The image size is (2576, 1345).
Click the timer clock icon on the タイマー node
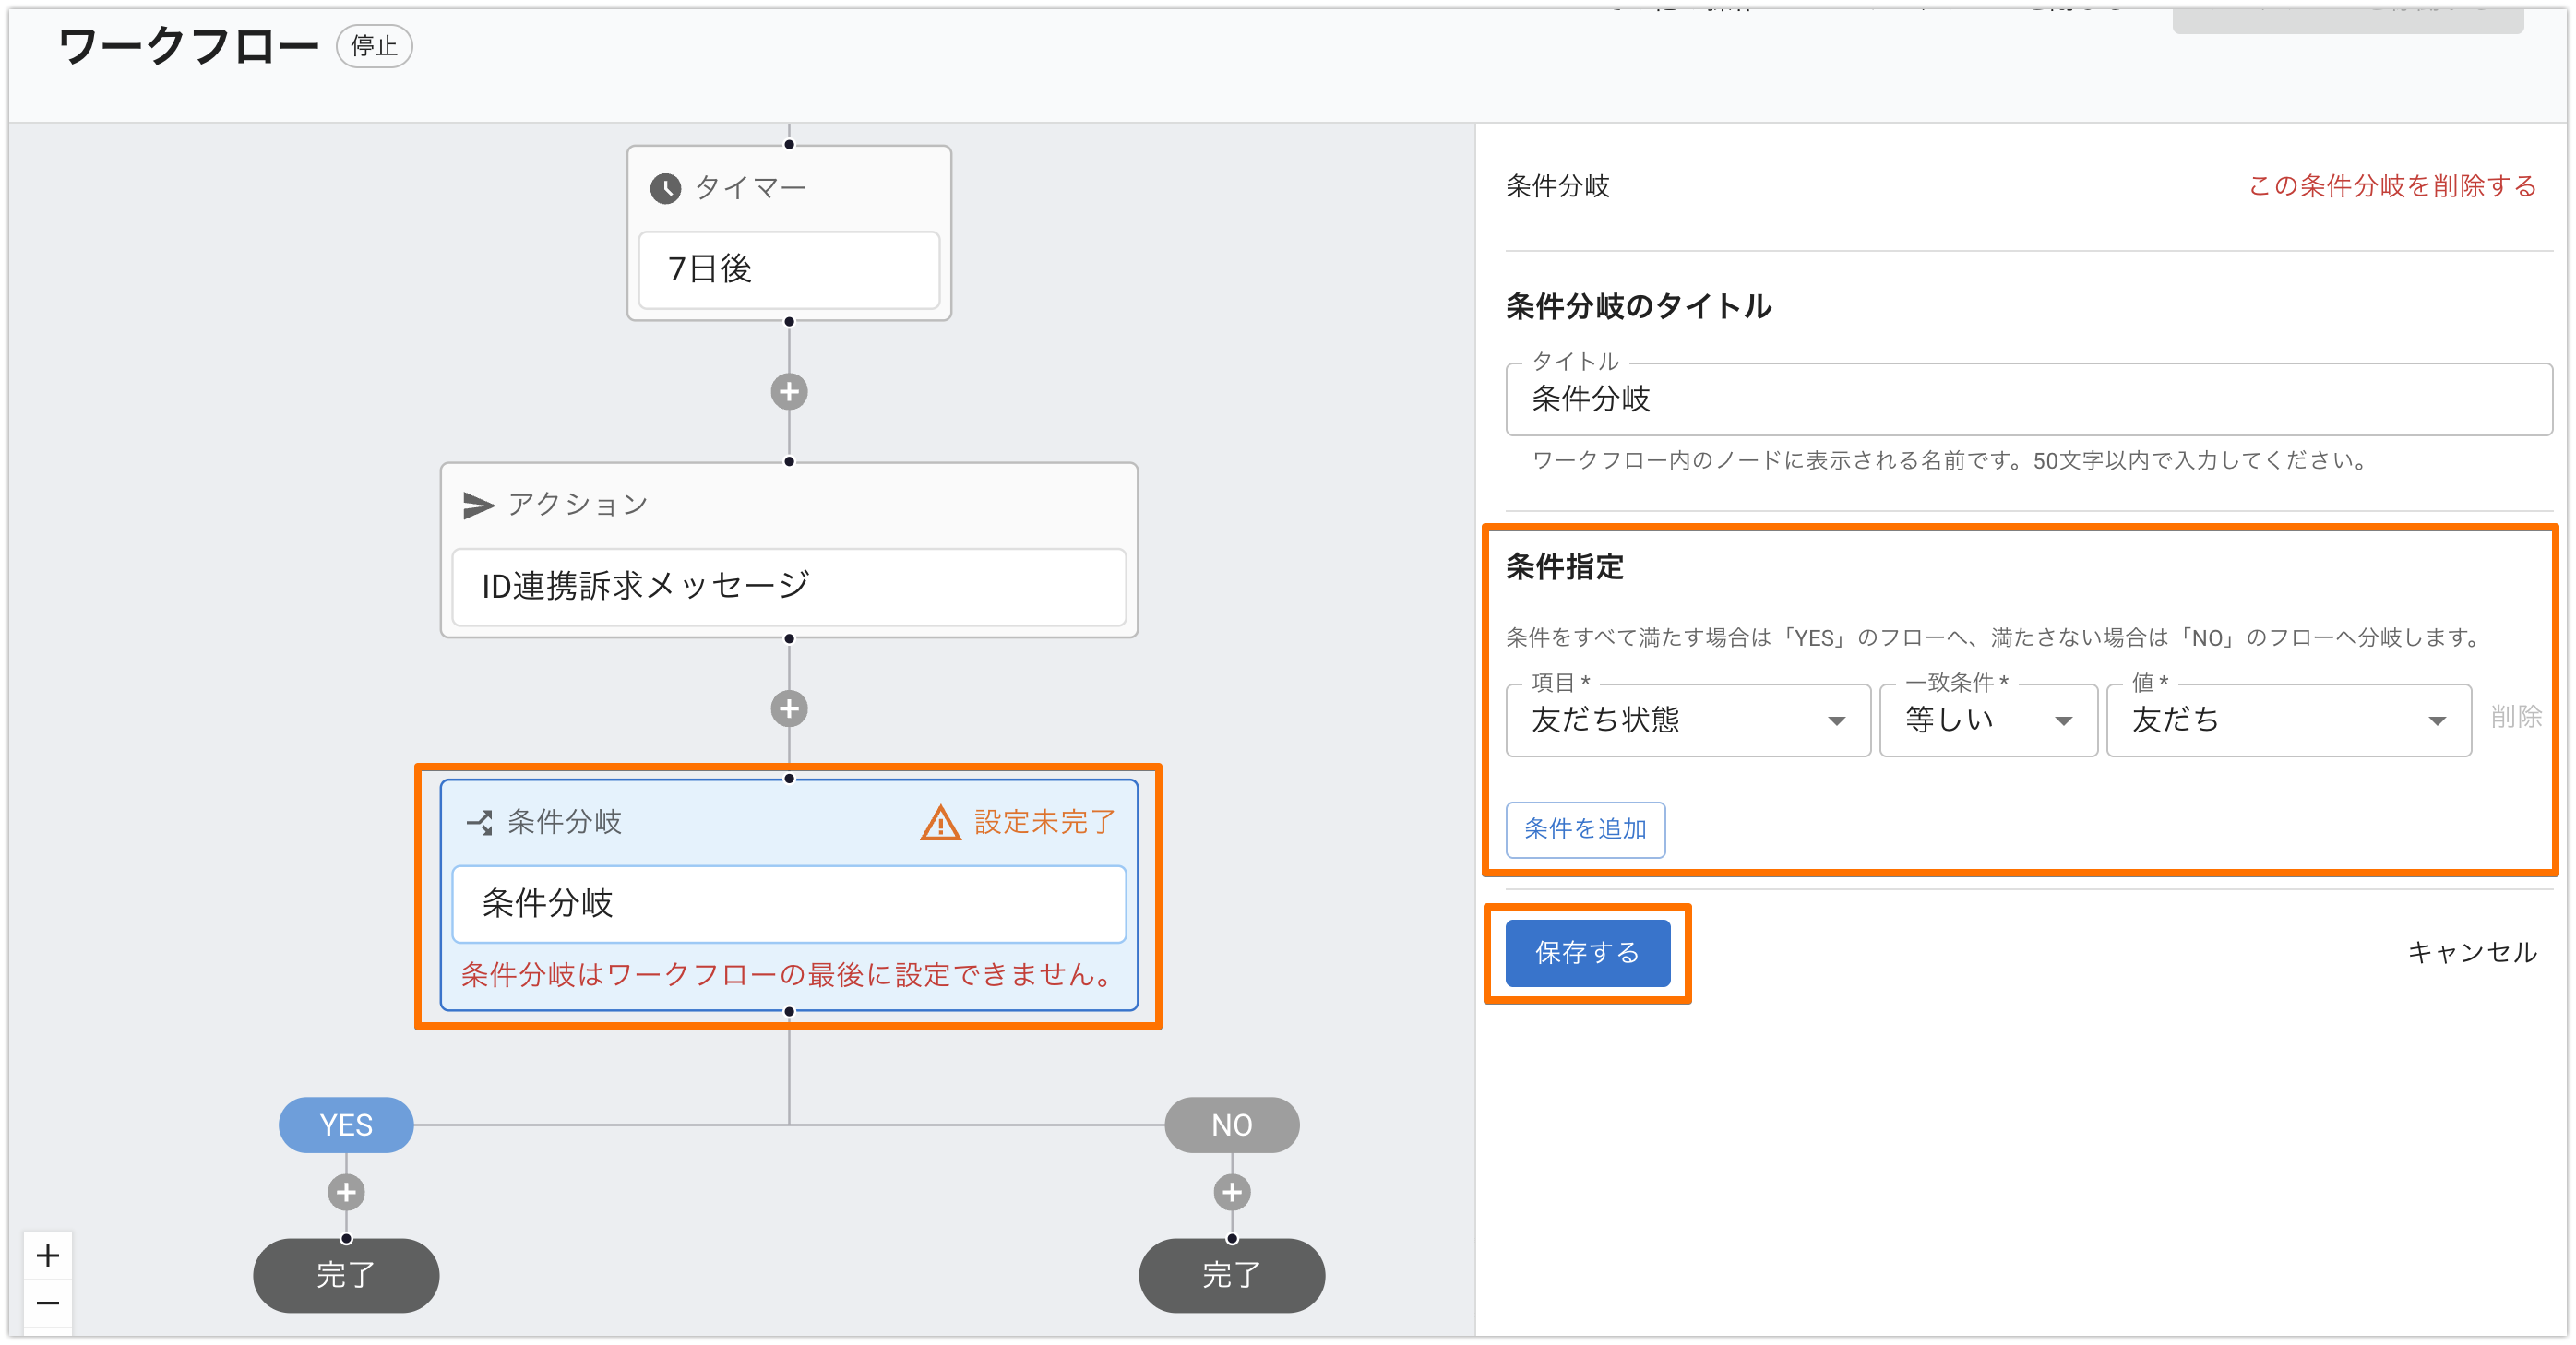tap(668, 188)
